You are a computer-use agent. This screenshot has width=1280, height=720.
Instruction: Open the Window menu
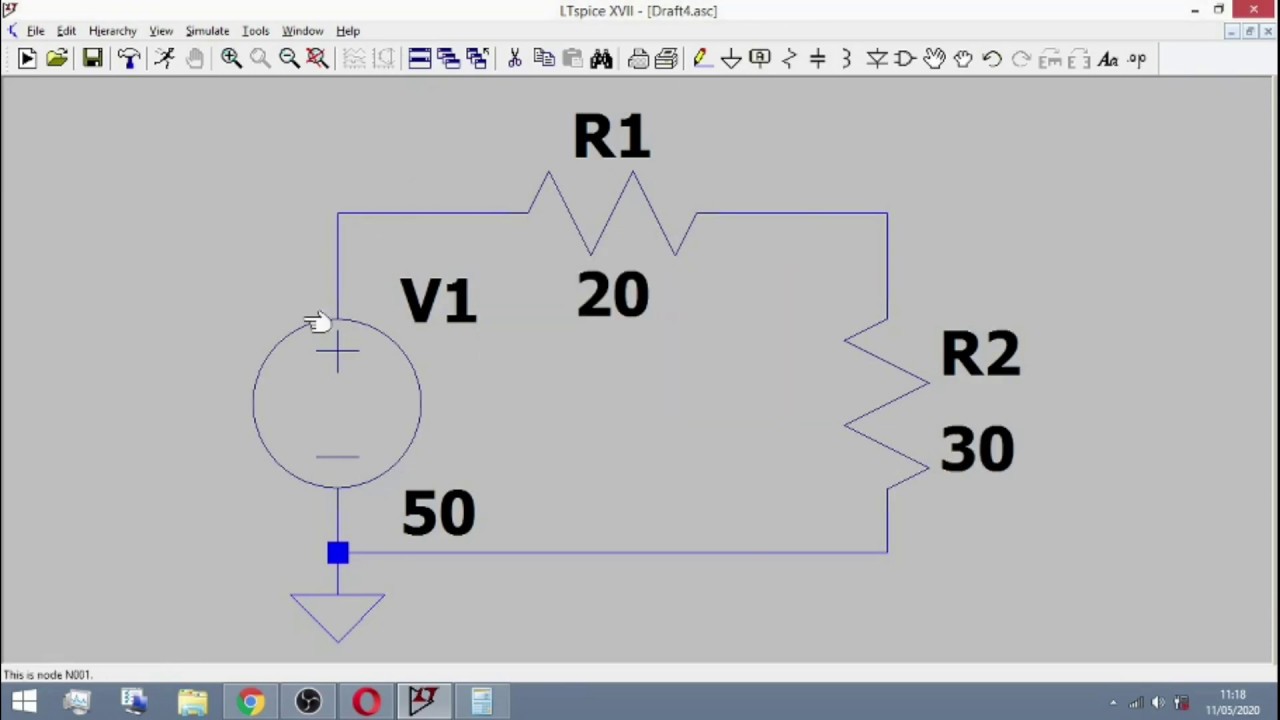(302, 31)
